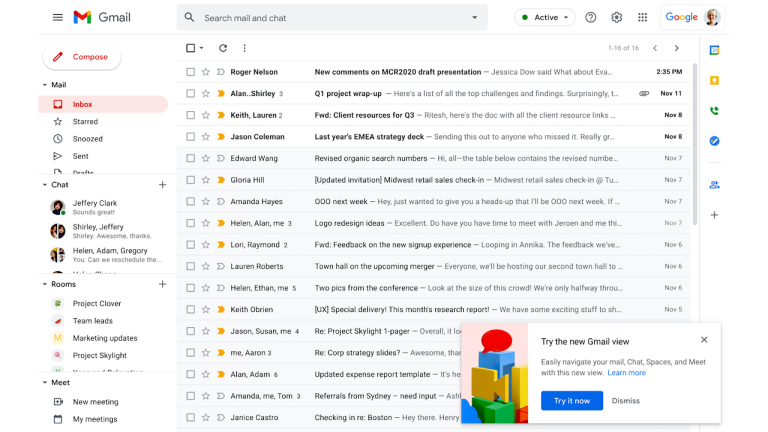This screenshot has width=768, height=432.
Task: Click the Try it now button
Action: [x=572, y=401]
